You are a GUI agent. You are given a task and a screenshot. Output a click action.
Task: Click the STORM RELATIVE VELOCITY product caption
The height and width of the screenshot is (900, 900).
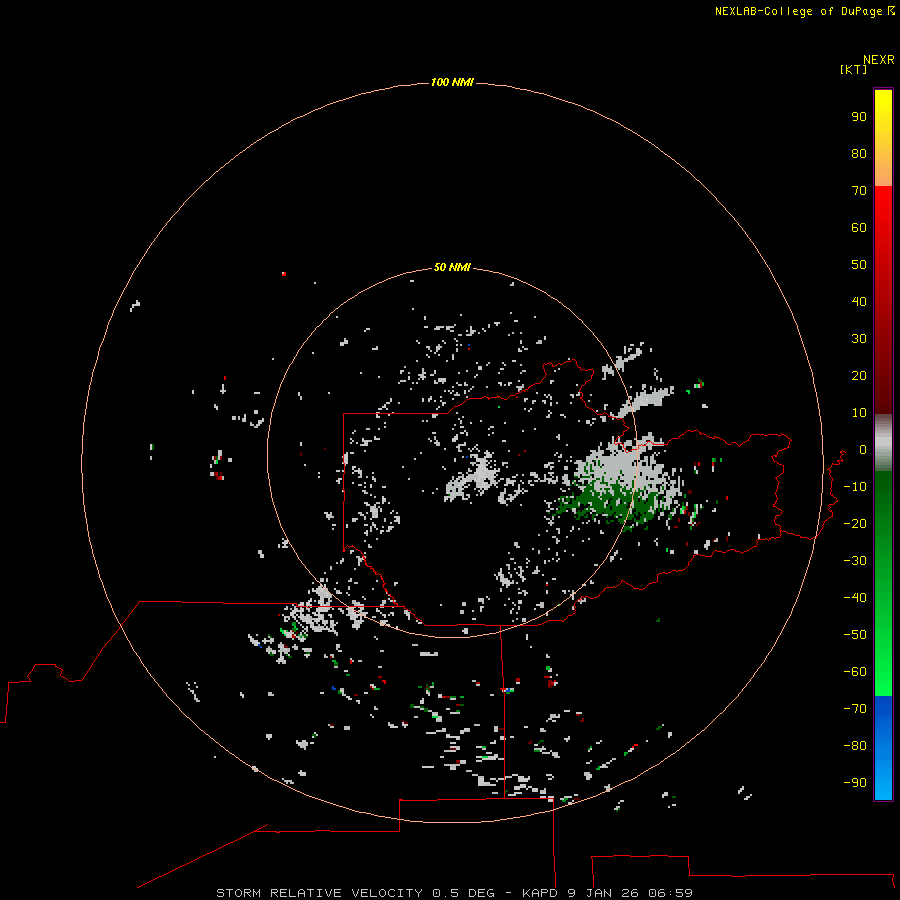(x=454, y=893)
